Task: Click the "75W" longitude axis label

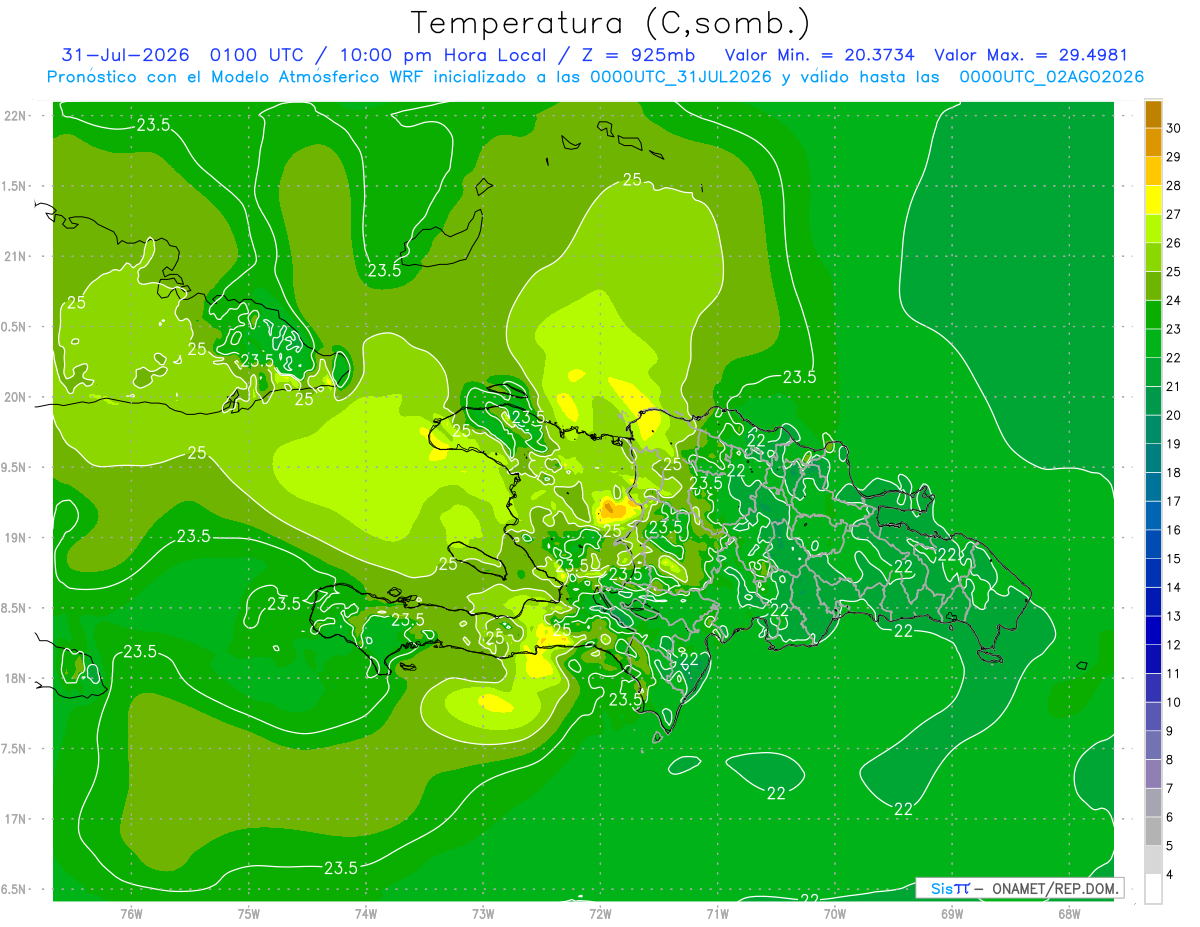Action: pos(249,913)
